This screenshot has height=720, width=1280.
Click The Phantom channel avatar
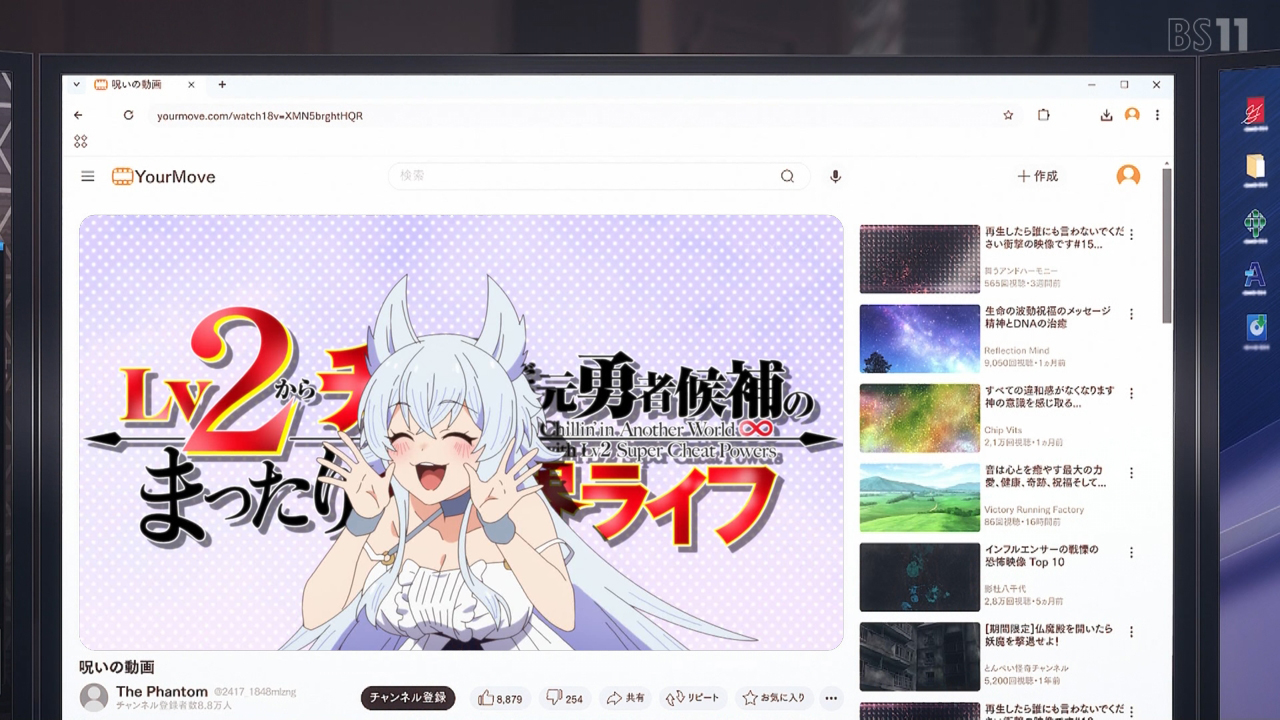pos(94,697)
